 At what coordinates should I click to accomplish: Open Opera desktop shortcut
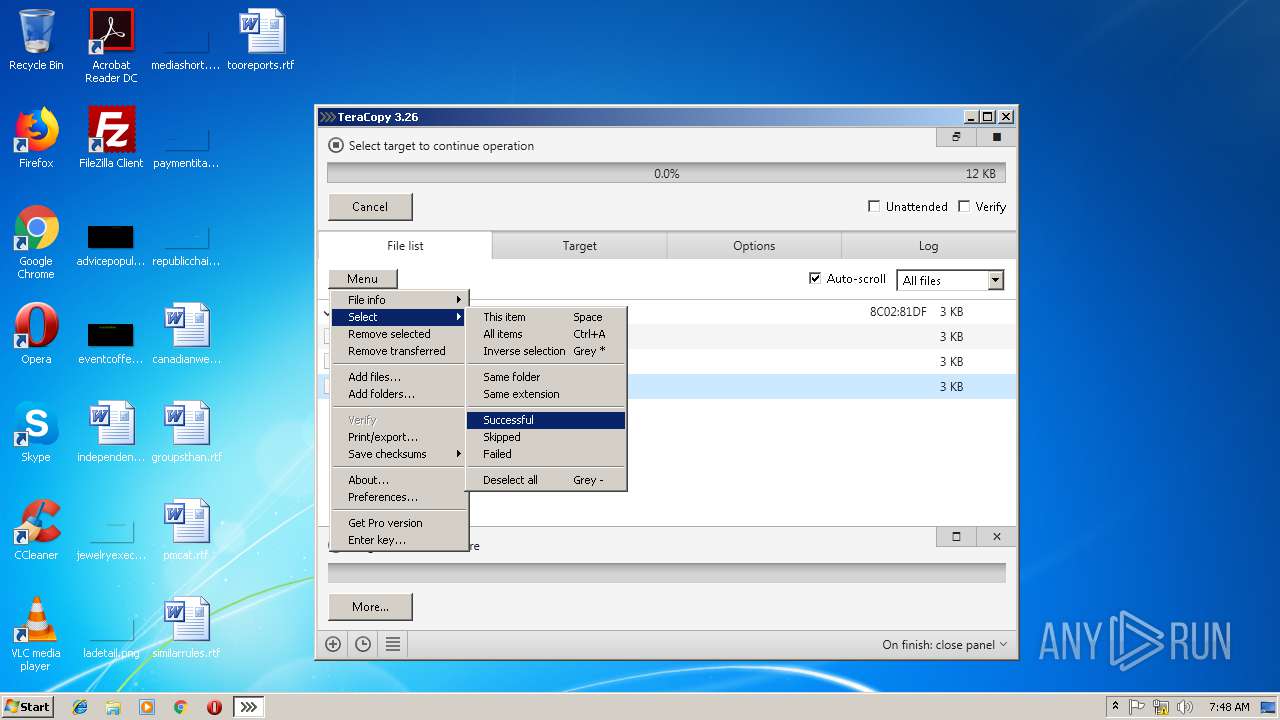tap(36, 334)
